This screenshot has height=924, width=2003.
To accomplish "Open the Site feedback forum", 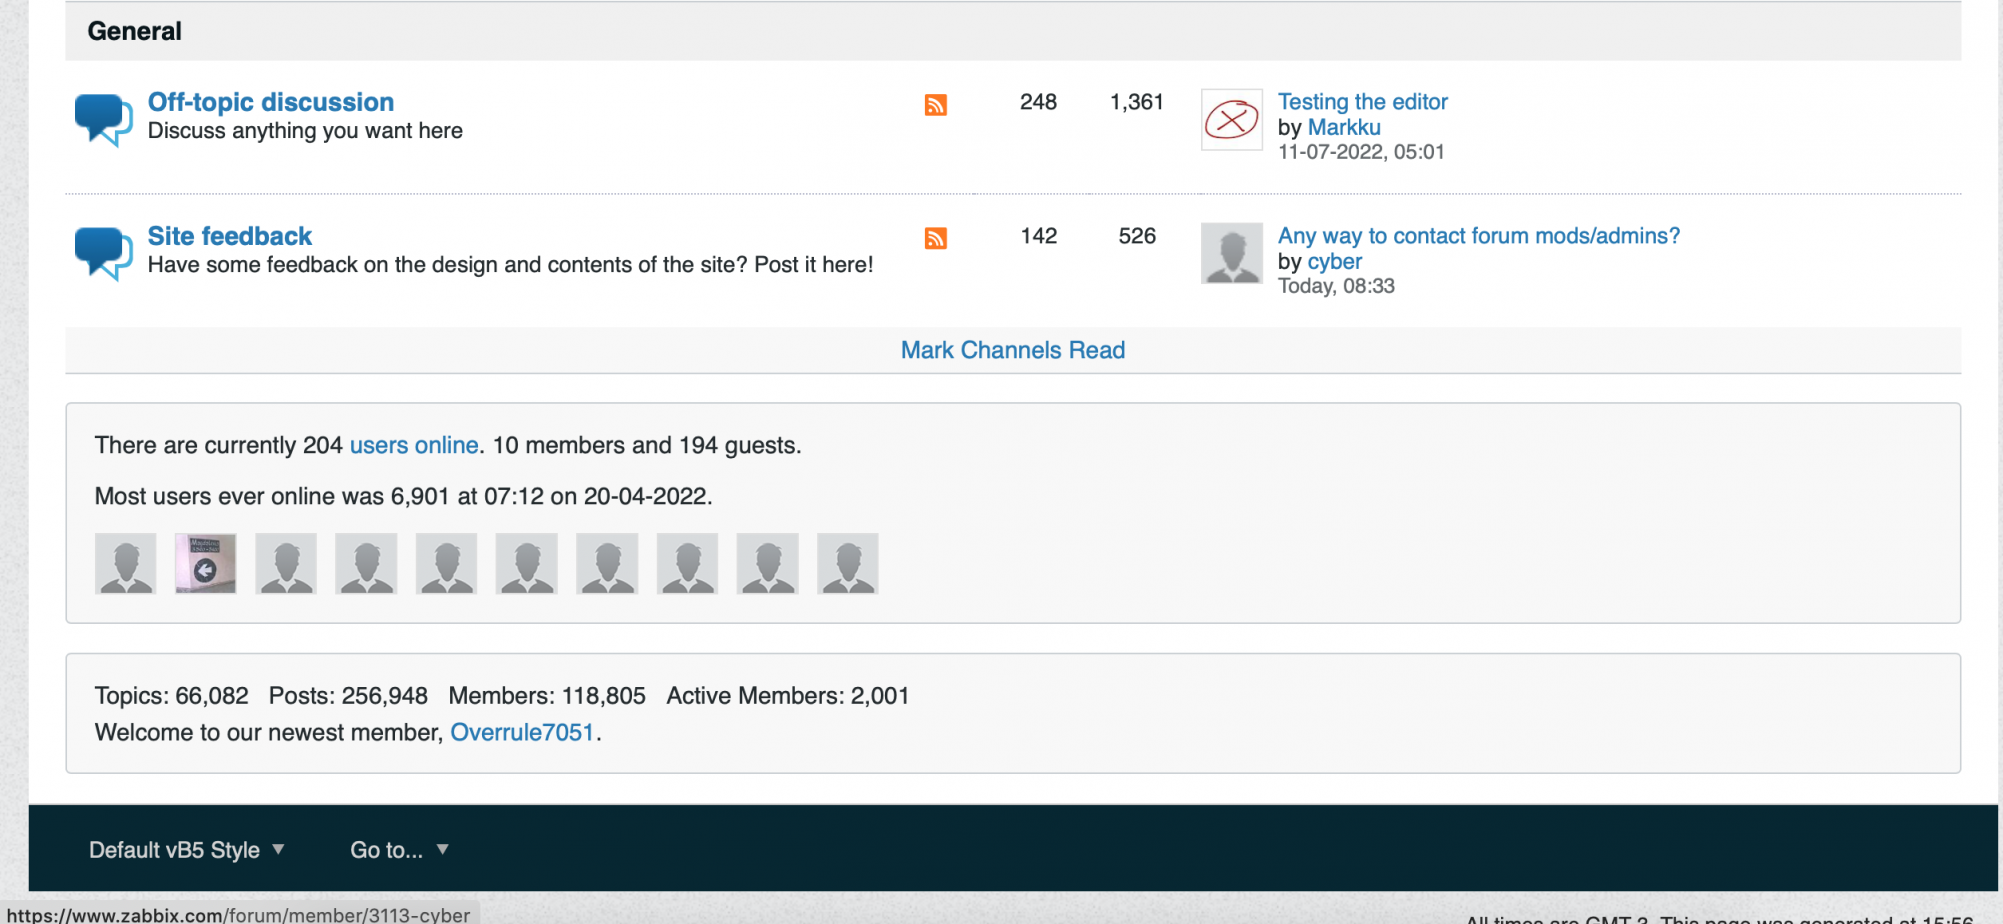I will (x=230, y=236).
